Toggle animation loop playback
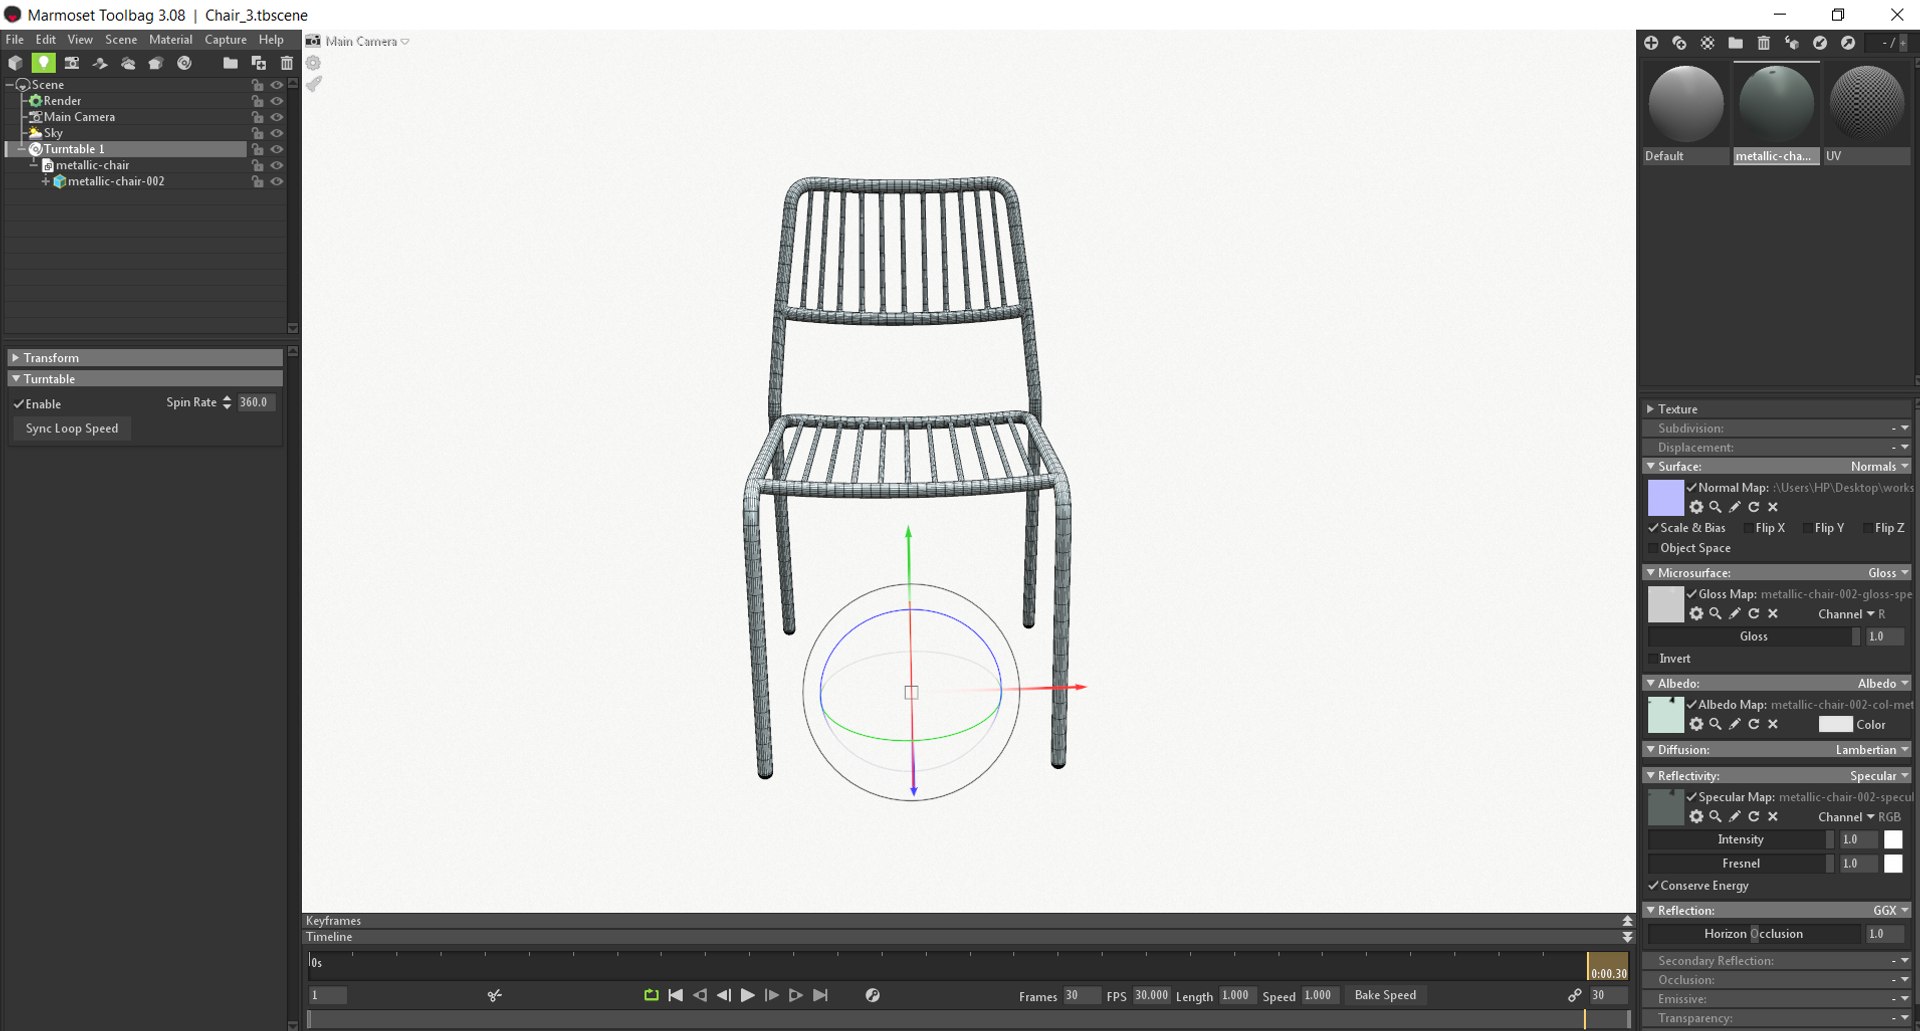 (651, 995)
